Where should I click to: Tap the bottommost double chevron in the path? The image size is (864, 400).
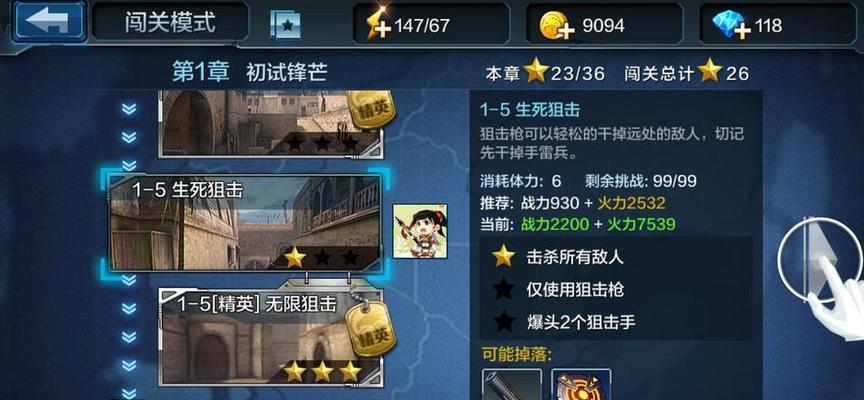[128, 393]
